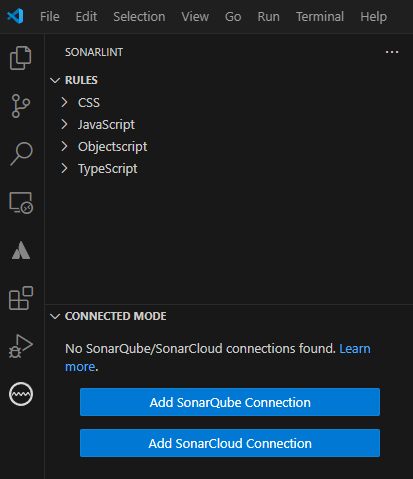Click the VS Code logo icon
Viewport: 413px width, 479px height.
pos(15,16)
